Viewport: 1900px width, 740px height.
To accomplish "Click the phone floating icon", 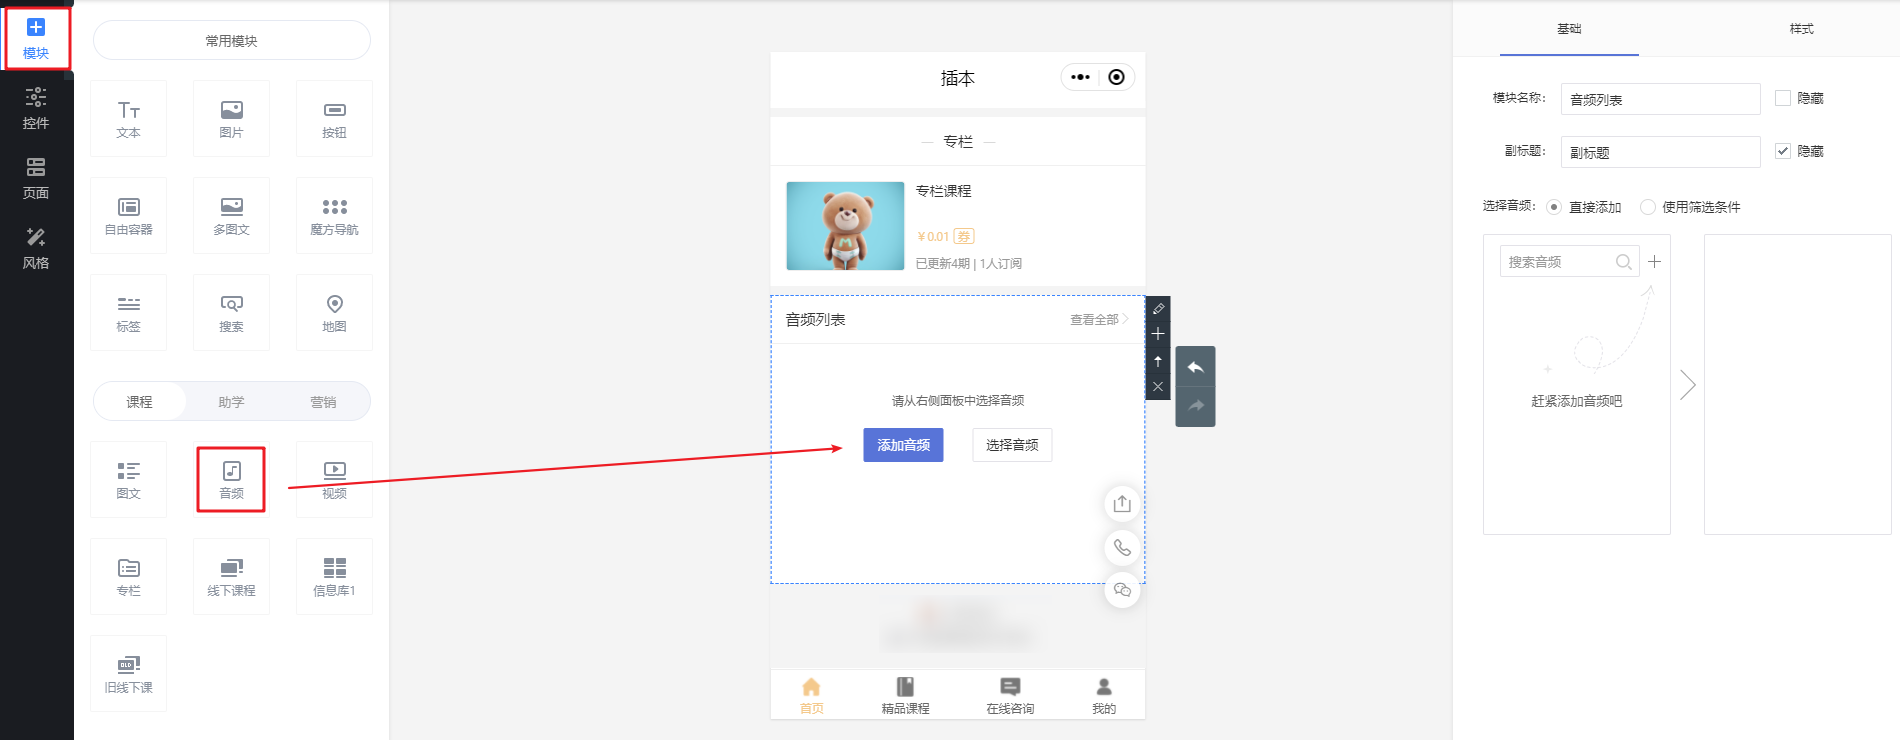I will [x=1122, y=547].
